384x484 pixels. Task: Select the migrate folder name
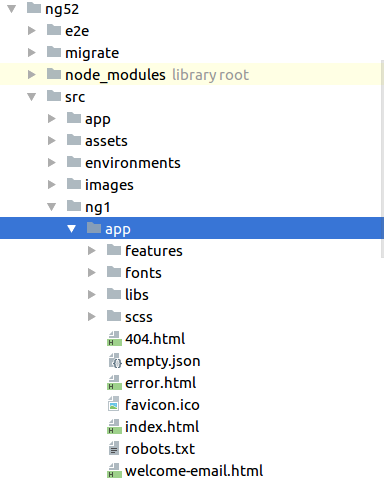click(x=92, y=53)
